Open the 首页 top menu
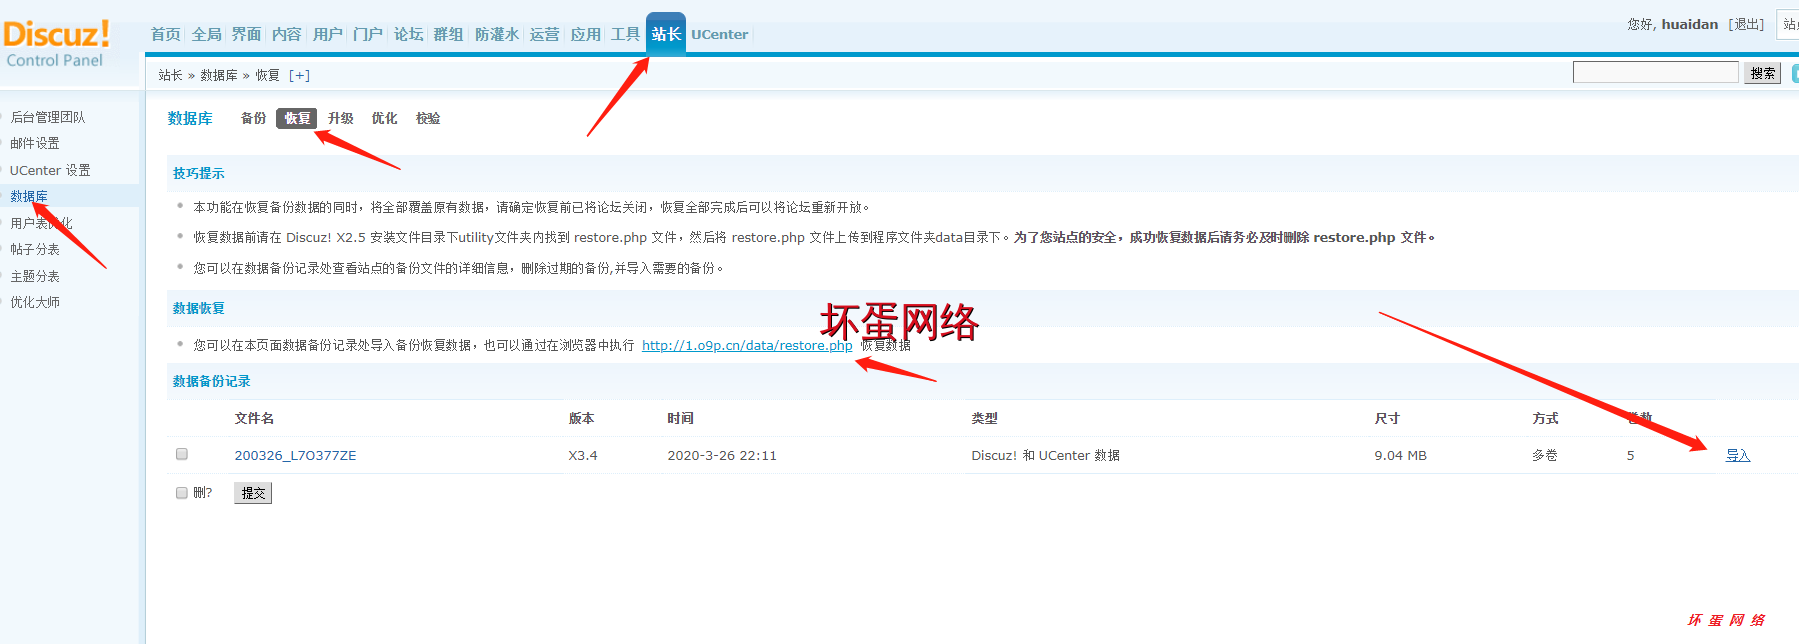The height and width of the screenshot is (644, 1799). [x=166, y=34]
